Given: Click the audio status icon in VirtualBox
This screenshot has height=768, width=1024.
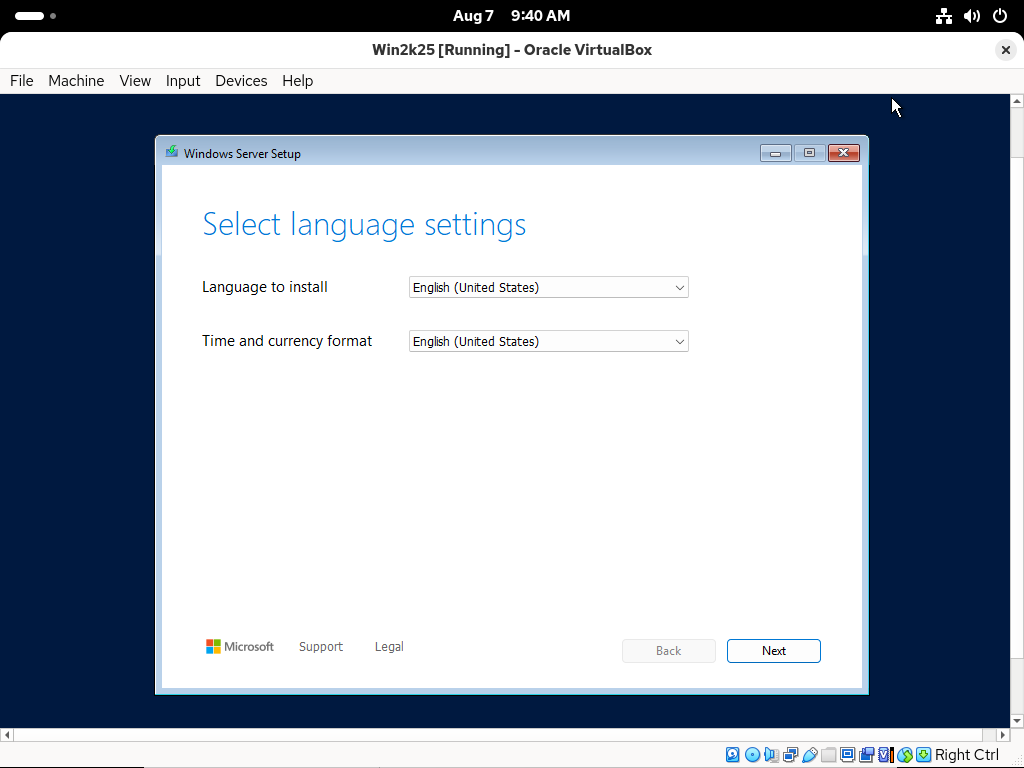Looking at the screenshot, I should [x=771, y=755].
